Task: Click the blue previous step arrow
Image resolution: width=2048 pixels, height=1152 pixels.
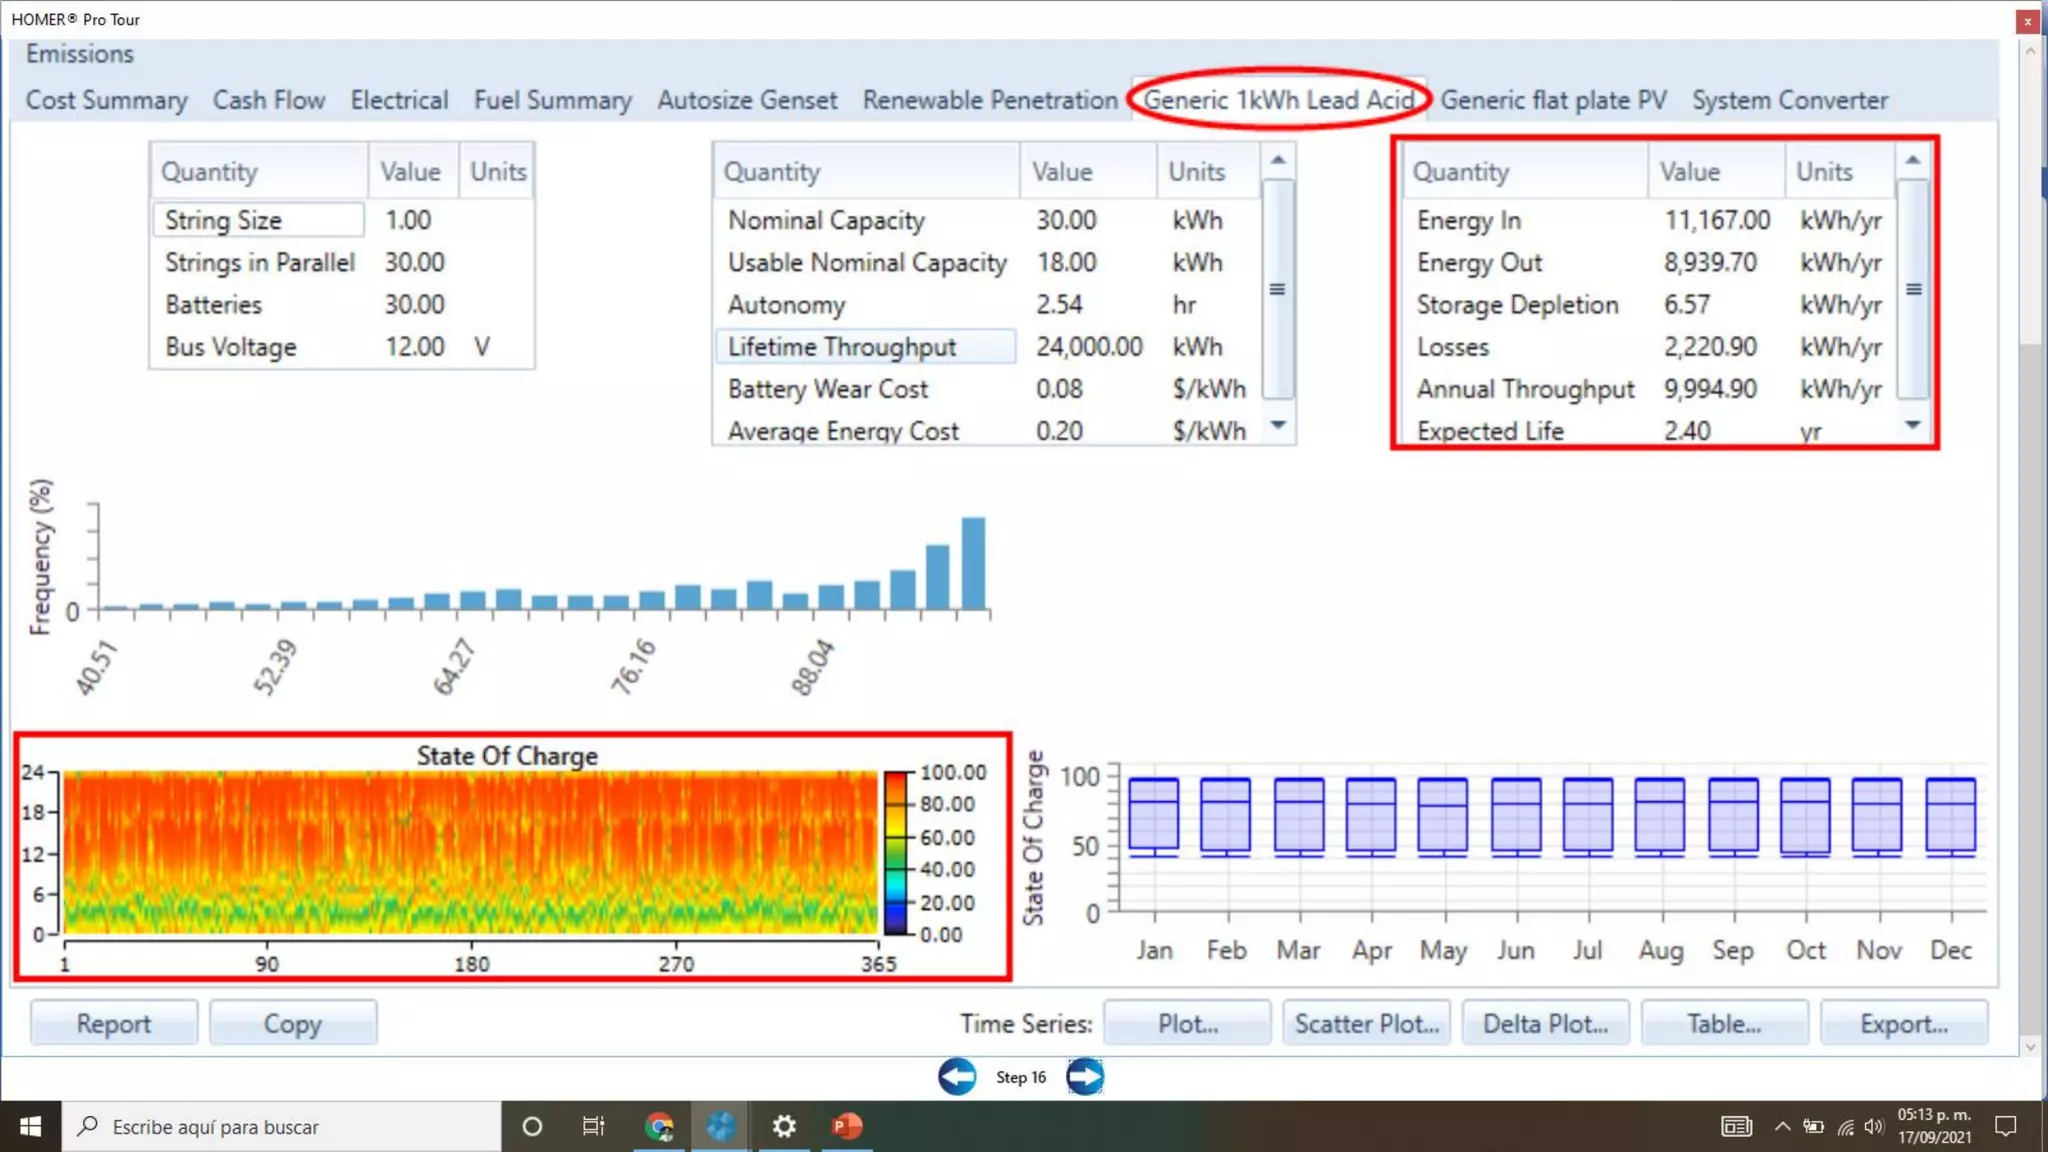Action: coord(957,1077)
